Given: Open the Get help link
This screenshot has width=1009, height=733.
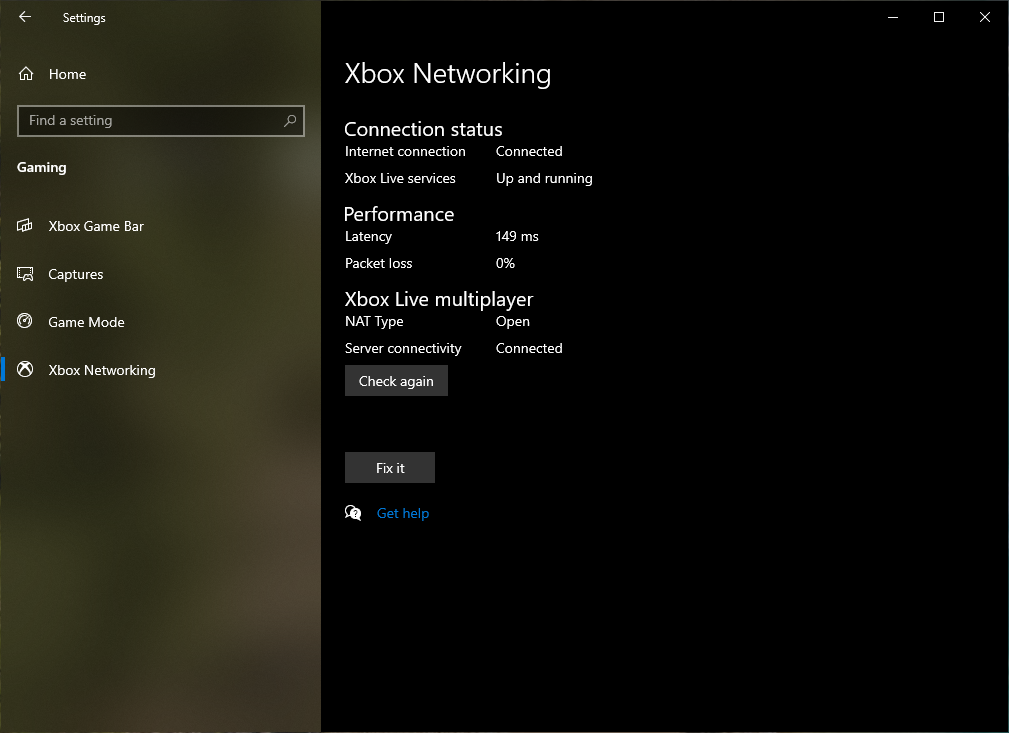Looking at the screenshot, I should (403, 513).
